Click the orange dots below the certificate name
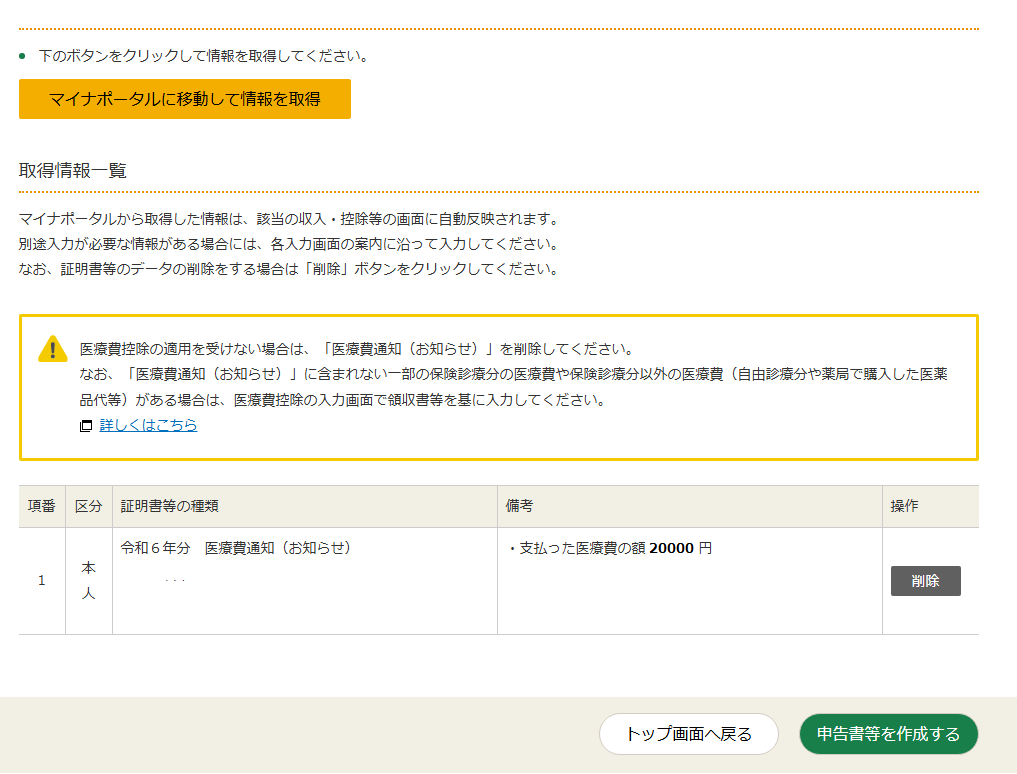Screen dimensions: 1017x774 175,581
